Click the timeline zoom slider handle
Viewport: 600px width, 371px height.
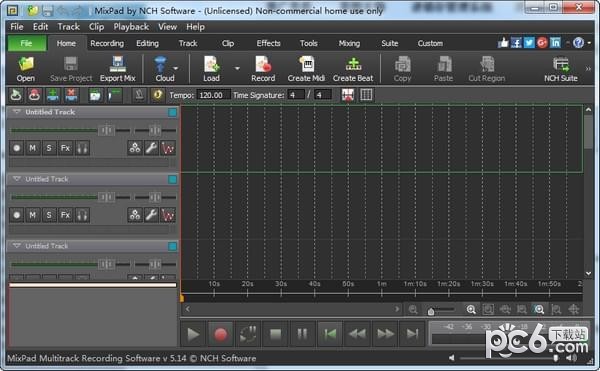click(x=431, y=311)
